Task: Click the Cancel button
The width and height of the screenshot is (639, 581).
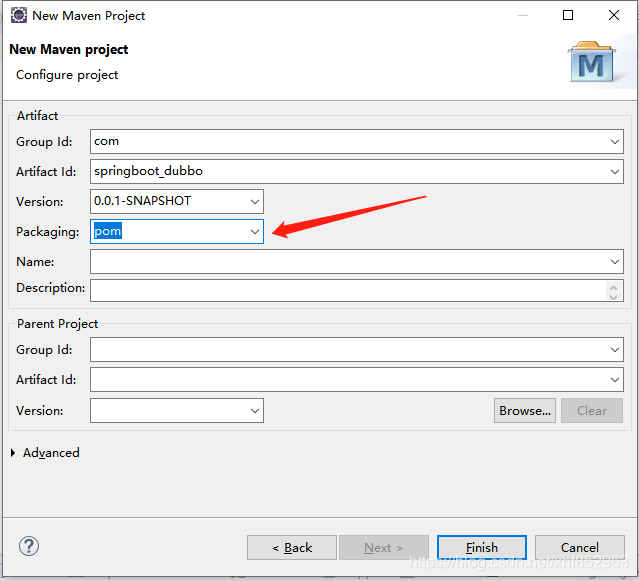Action: point(580,548)
